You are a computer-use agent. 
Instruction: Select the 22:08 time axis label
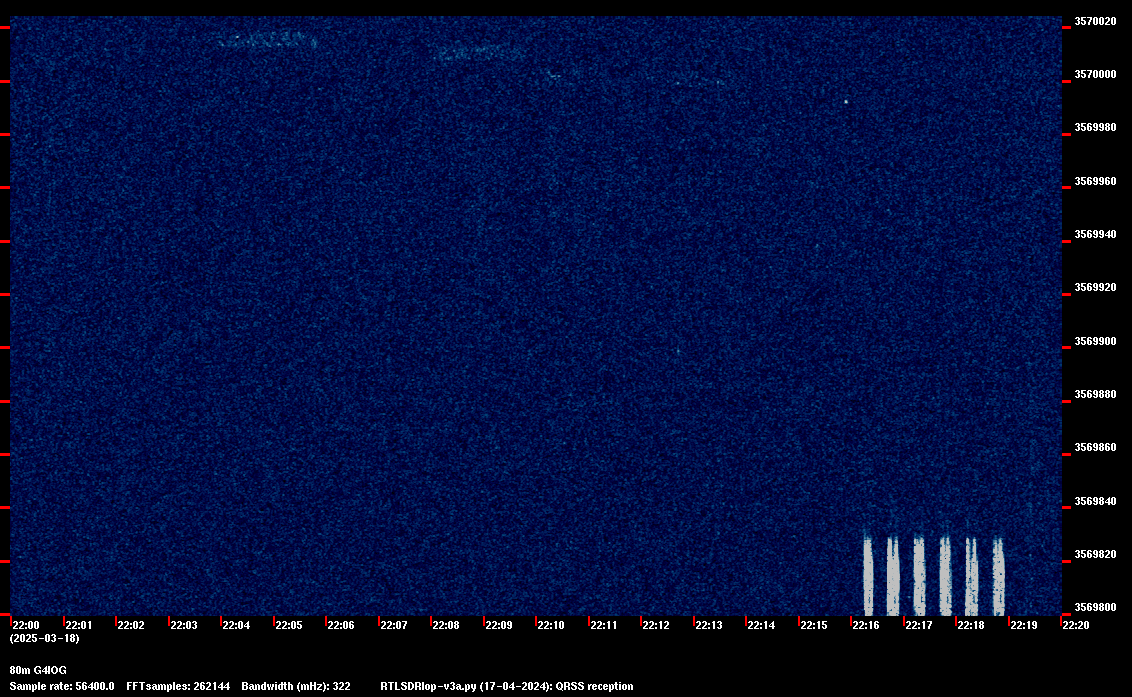[x=445, y=625]
